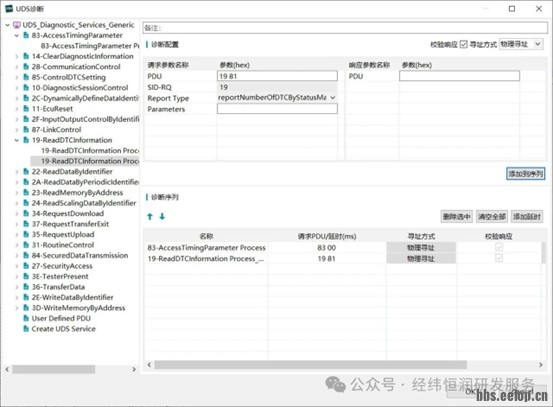Click the 3E-TesterPresent service icon

click(x=26, y=276)
